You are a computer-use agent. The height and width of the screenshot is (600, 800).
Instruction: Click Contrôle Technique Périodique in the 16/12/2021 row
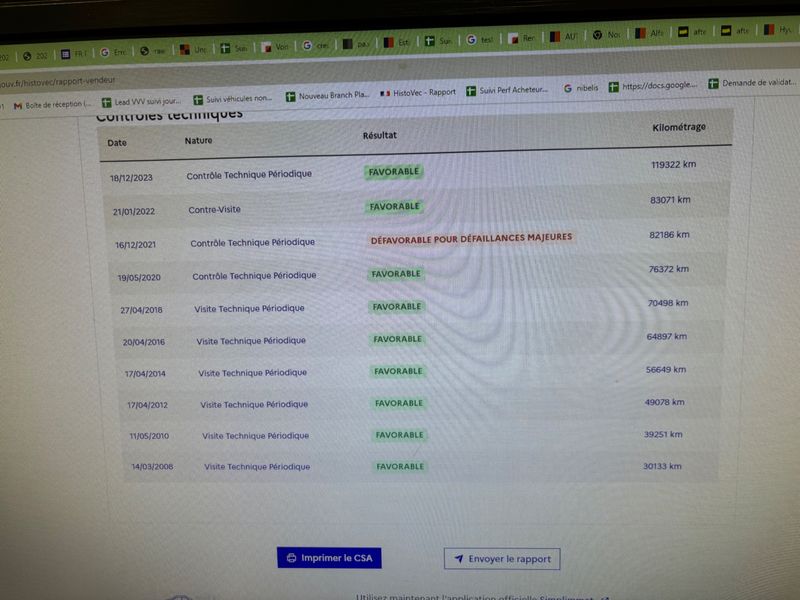point(253,242)
